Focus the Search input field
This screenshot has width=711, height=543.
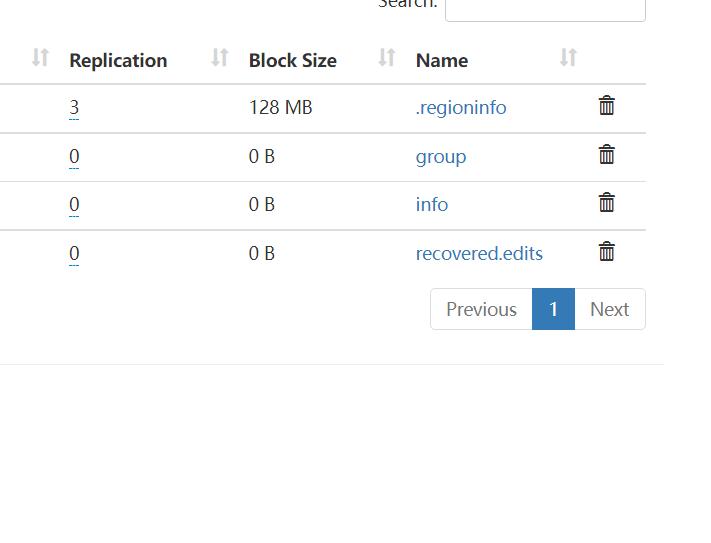tap(545, 8)
